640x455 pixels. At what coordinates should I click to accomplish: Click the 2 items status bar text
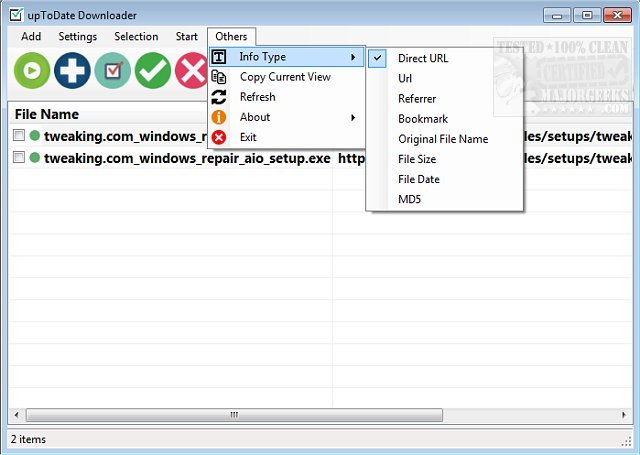(28, 439)
